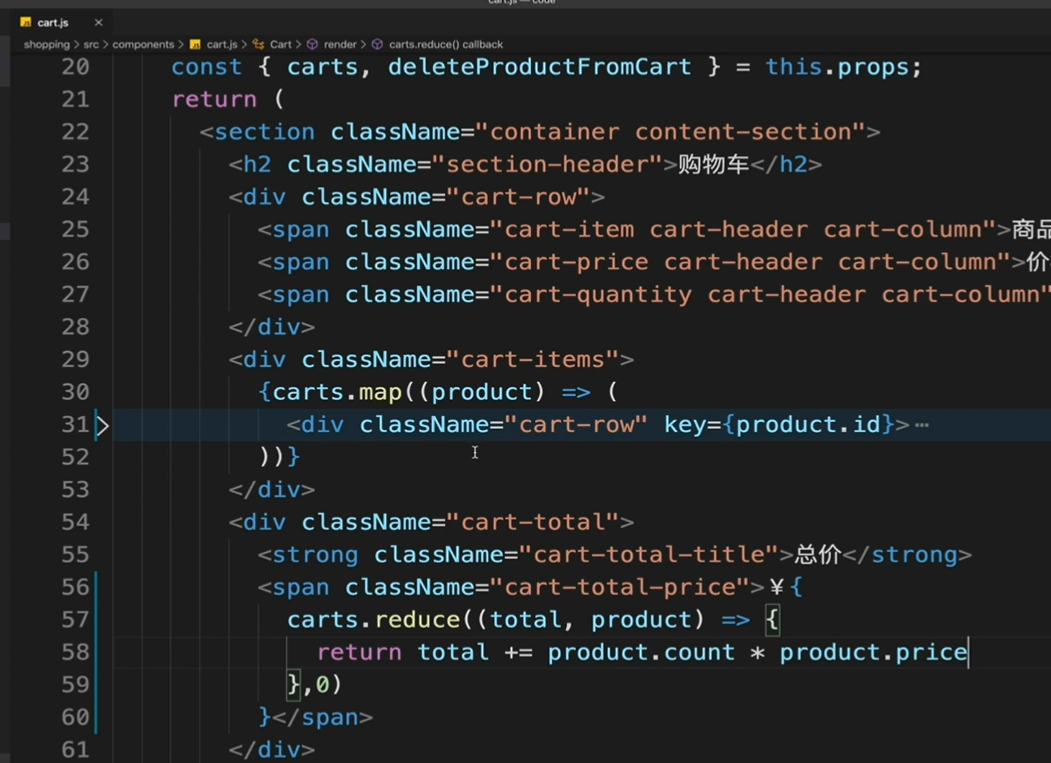Viewport: 1051px width, 763px height.
Task: Open the components breadcrumb segment
Action: tap(143, 44)
